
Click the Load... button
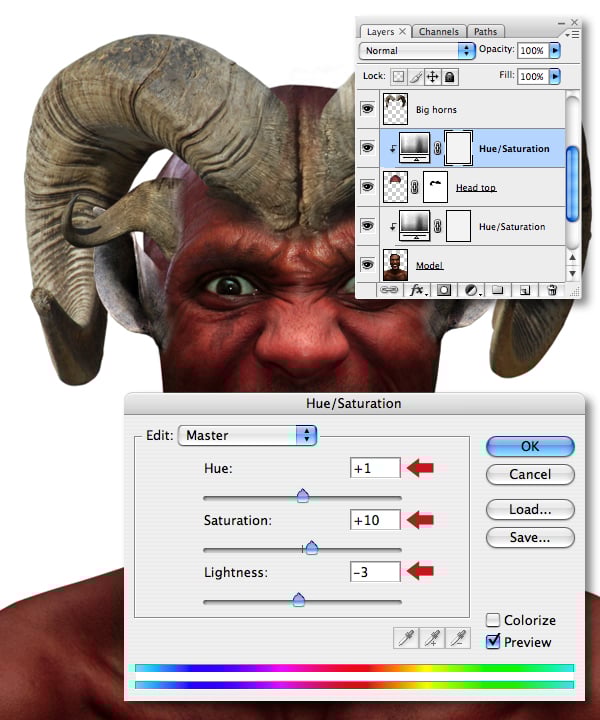point(530,509)
